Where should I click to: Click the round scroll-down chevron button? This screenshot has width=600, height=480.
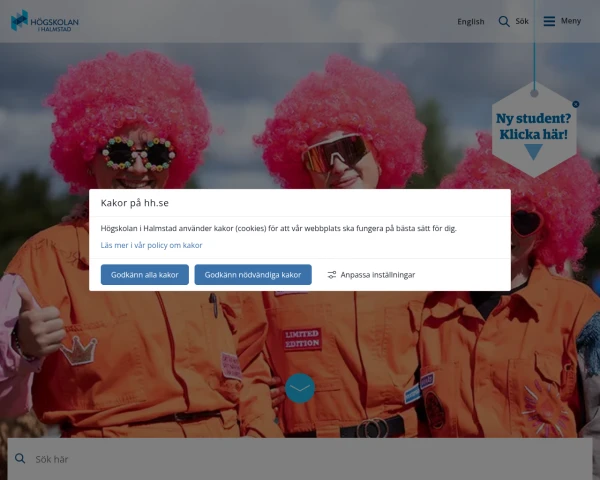[x=300, y=388]
